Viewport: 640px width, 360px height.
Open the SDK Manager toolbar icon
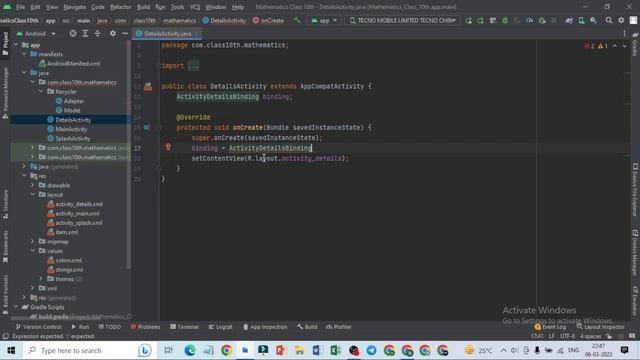click(x=593, y=20)
